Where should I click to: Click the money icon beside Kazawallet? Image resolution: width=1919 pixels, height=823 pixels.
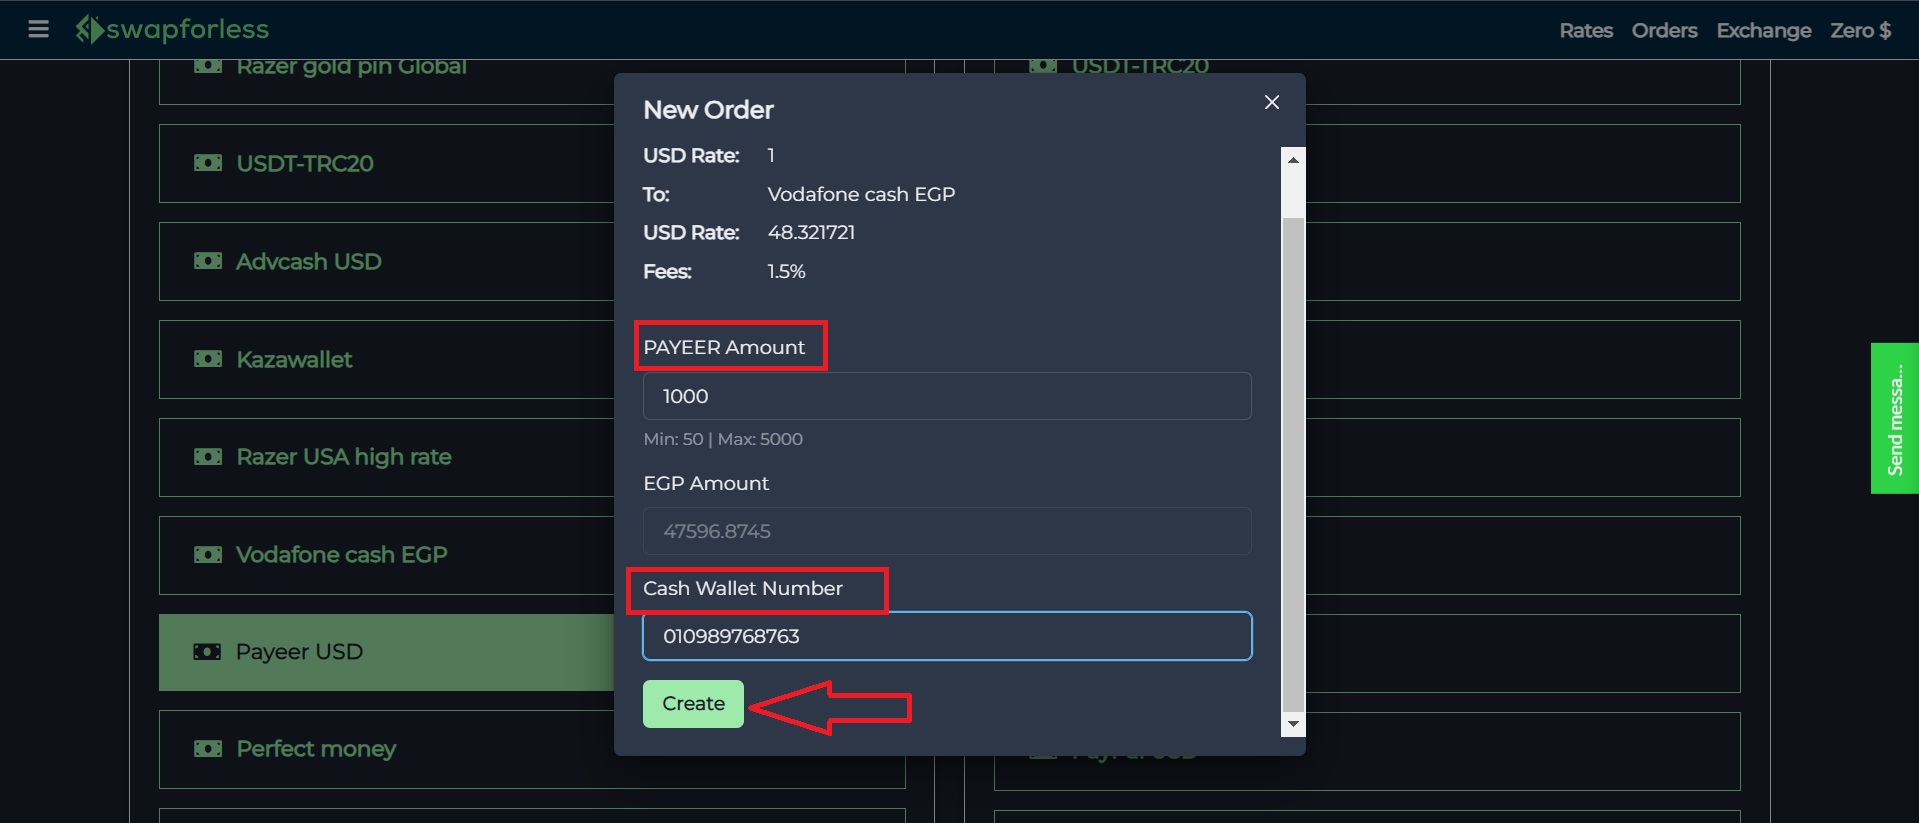208,359
